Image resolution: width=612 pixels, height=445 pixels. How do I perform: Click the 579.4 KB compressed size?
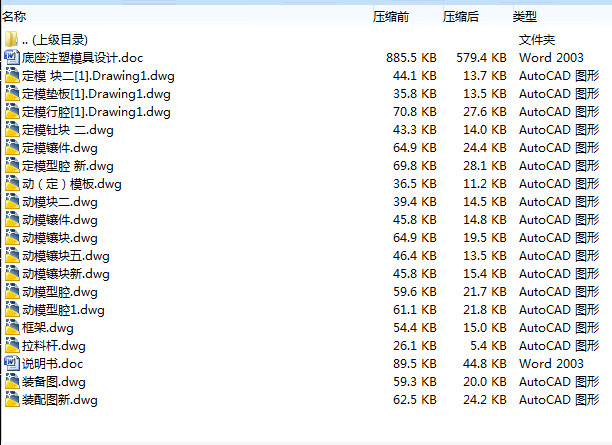481,58
